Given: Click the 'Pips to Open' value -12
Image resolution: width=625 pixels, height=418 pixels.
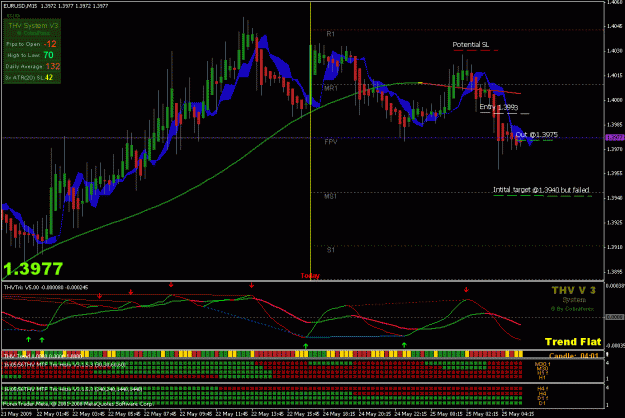Looking at the screenshot, I should (x=50, y=44).
